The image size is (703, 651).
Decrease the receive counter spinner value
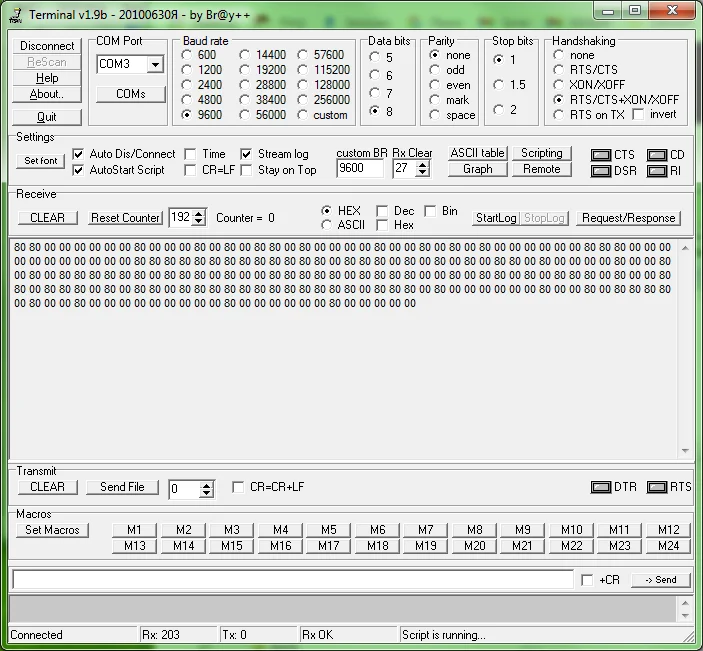coord(198,221)
